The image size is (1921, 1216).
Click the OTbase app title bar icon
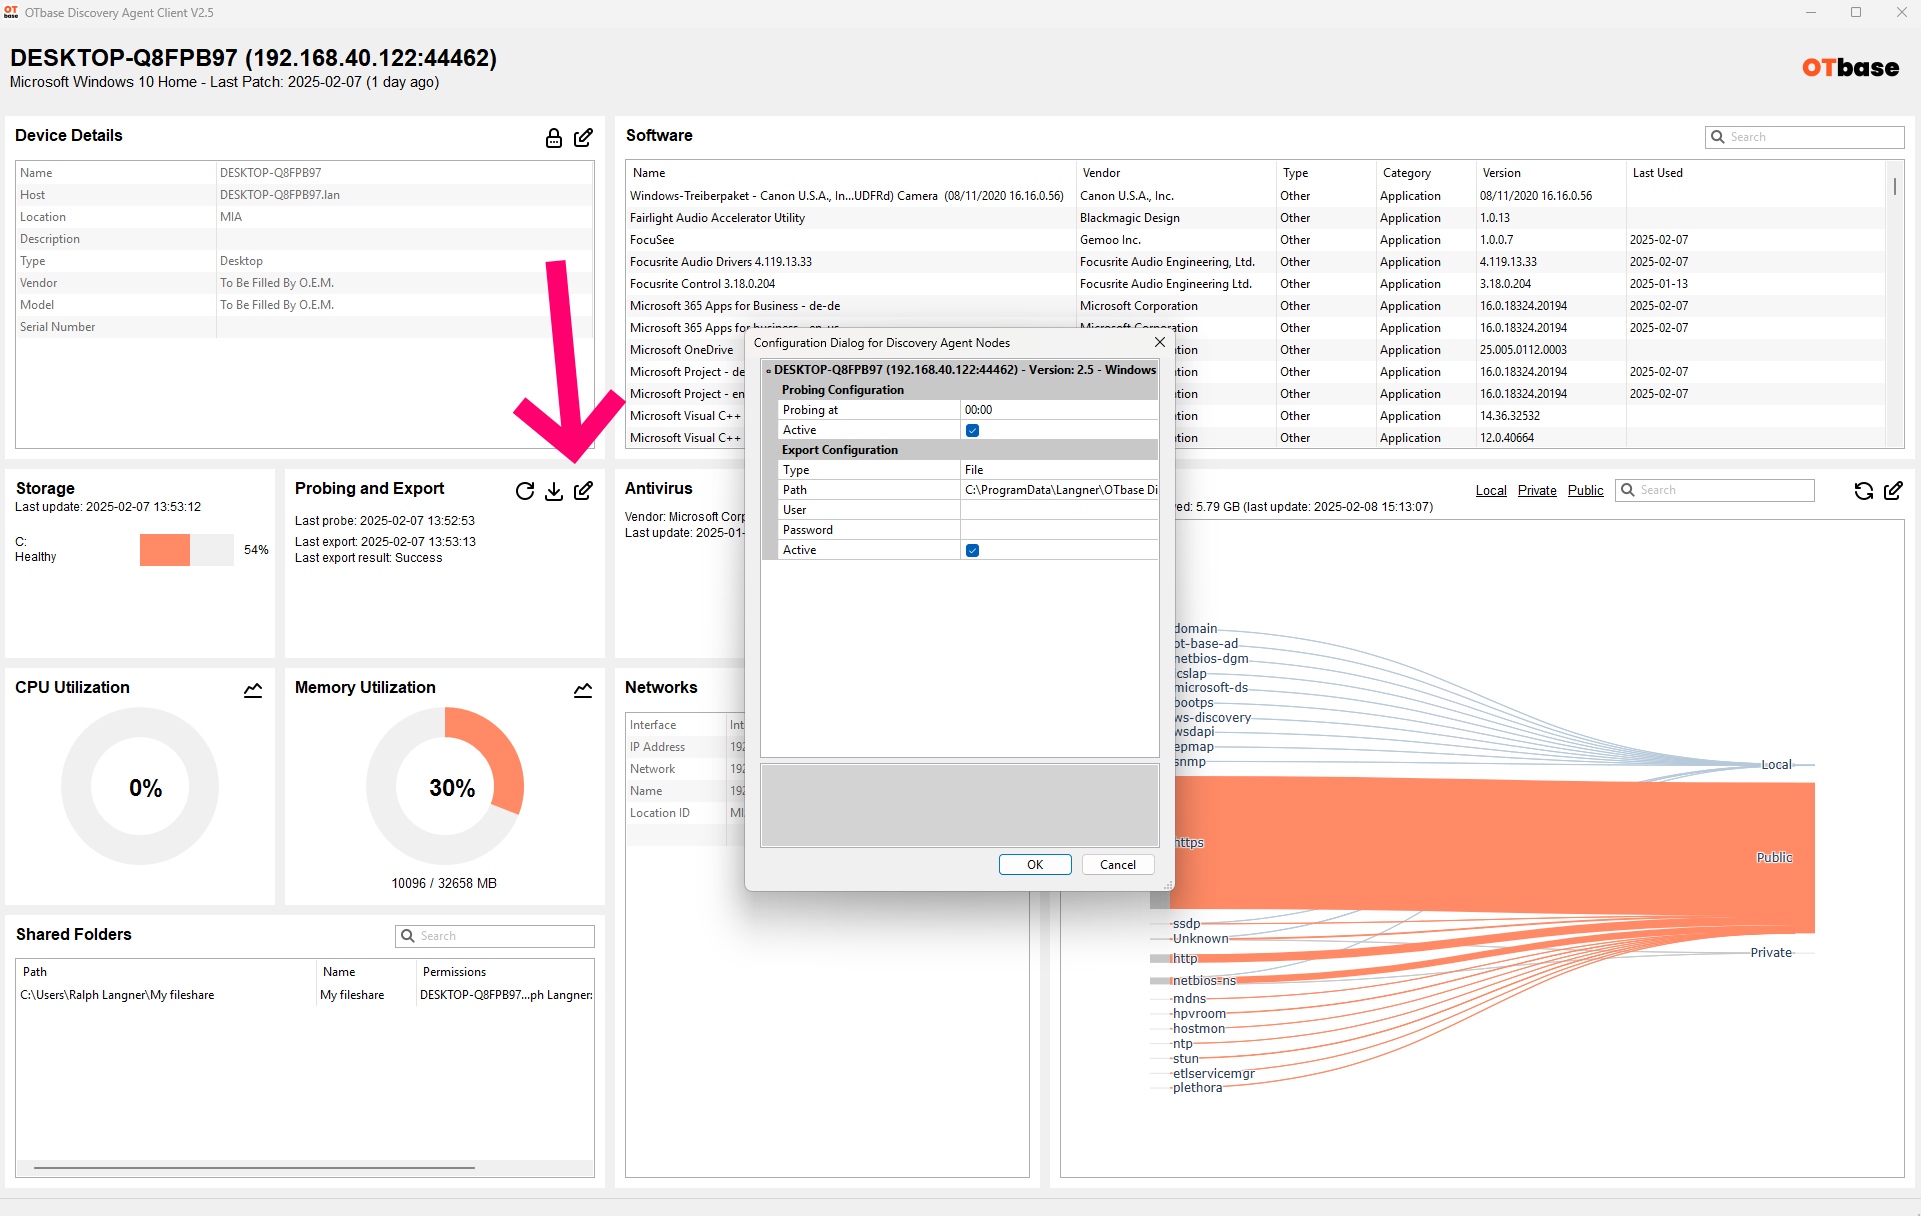[x=11, y=12]
